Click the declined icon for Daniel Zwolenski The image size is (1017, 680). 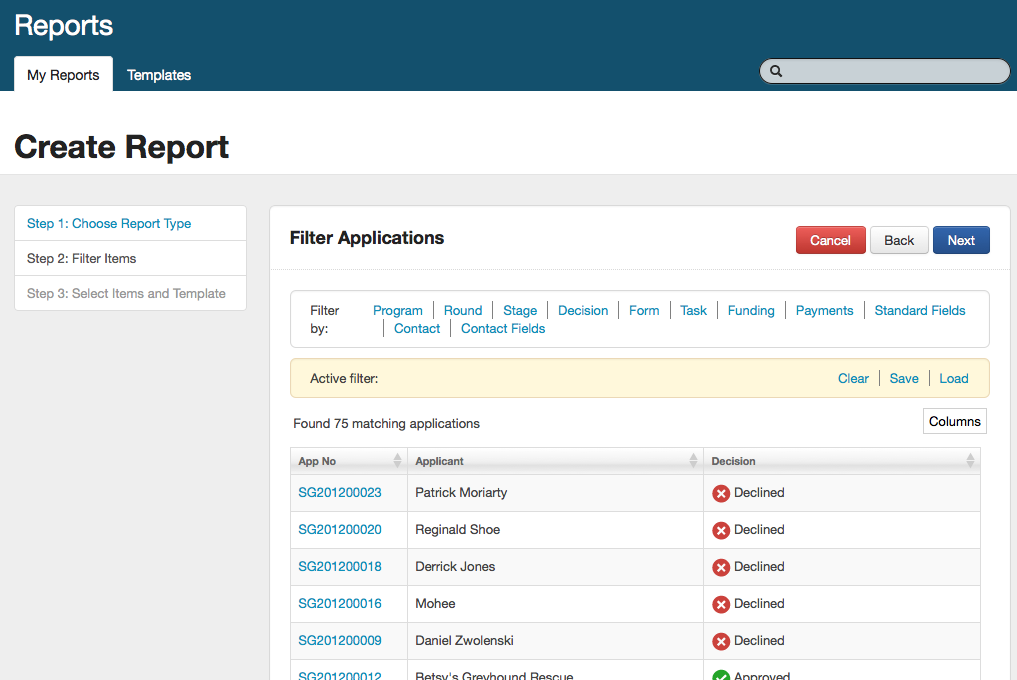click(720, 641)
